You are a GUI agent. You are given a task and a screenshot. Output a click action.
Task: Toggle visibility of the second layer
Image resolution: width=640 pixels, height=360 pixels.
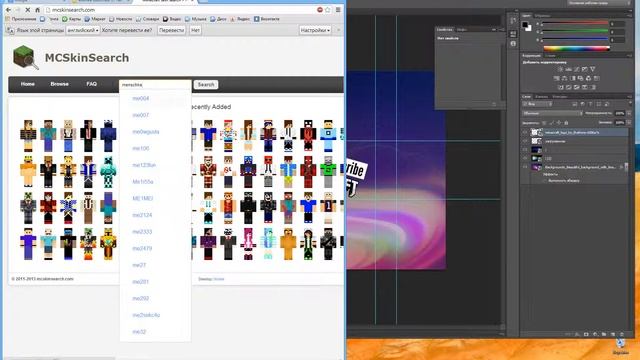pos(525,141)
